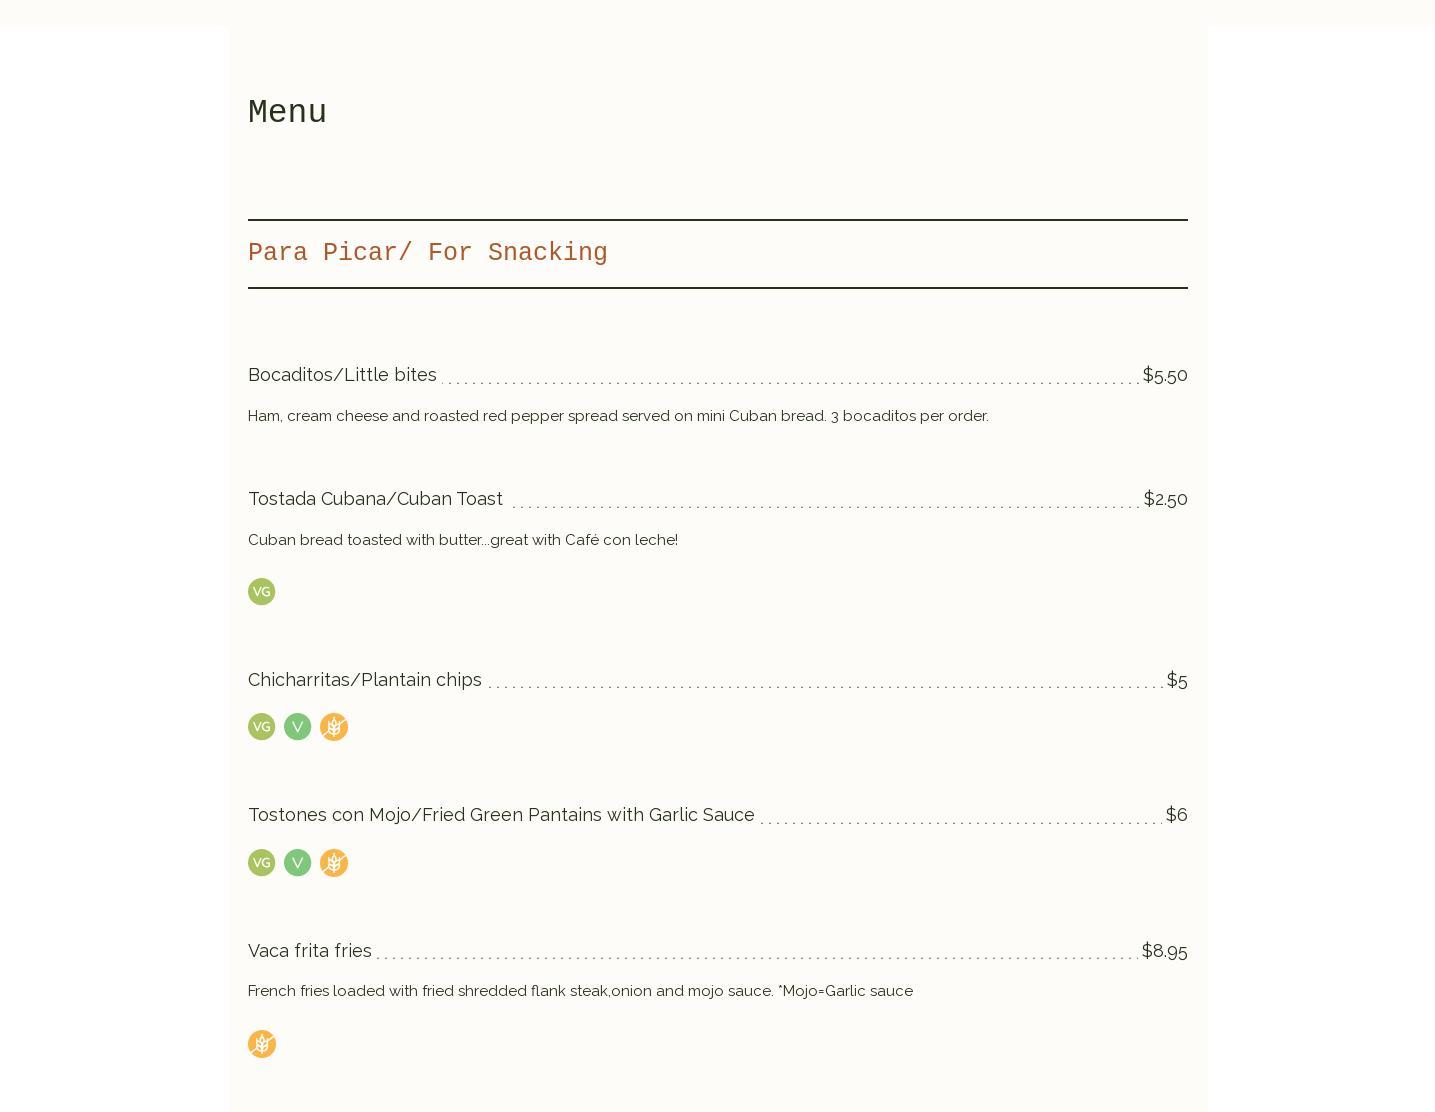Select the Bocaditos/Little bites item name
The width and height of the screenshot is (1435, 1112).
click(342, 374)
